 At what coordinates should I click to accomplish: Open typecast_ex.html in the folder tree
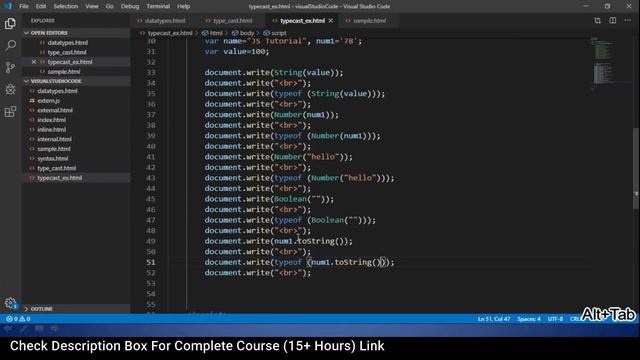pos(60,178)
